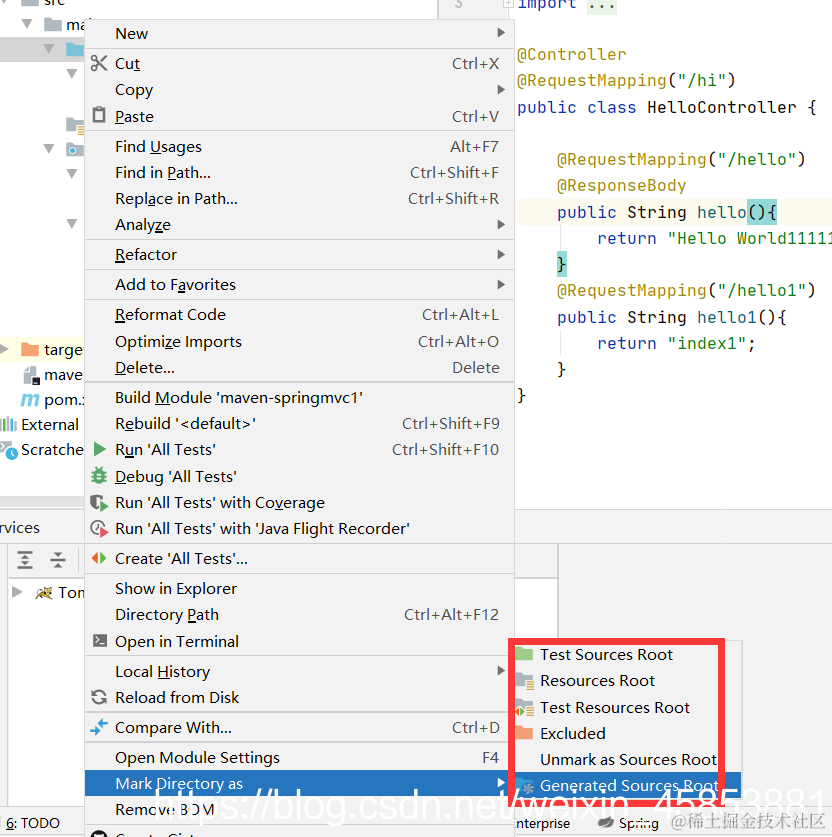Expand the Copy submenu arrow

pos(501,89)
